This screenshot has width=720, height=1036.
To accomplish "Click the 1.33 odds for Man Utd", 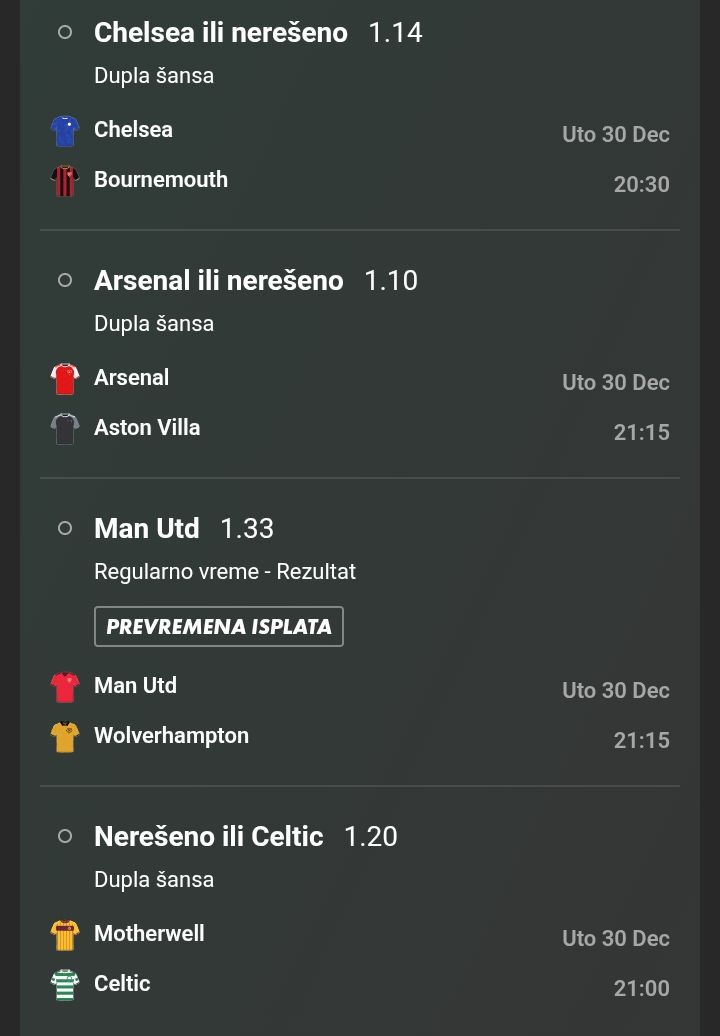I will click(x=247, y=528).
